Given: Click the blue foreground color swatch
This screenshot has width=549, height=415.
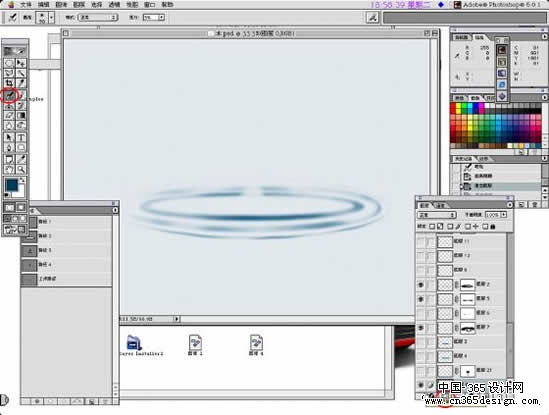Looking at the screenshot, I should click(12, 185).
